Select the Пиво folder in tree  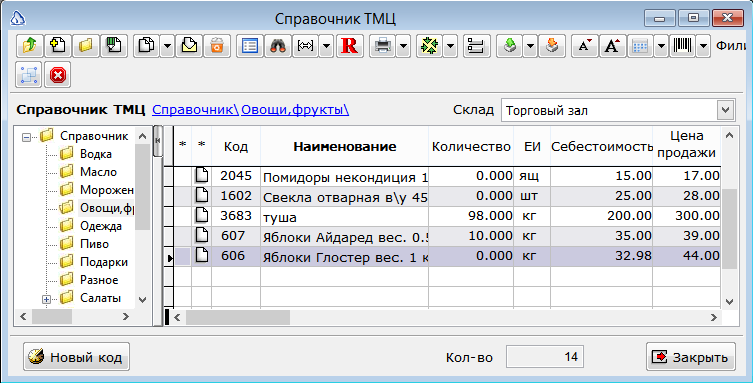(94, 244)
